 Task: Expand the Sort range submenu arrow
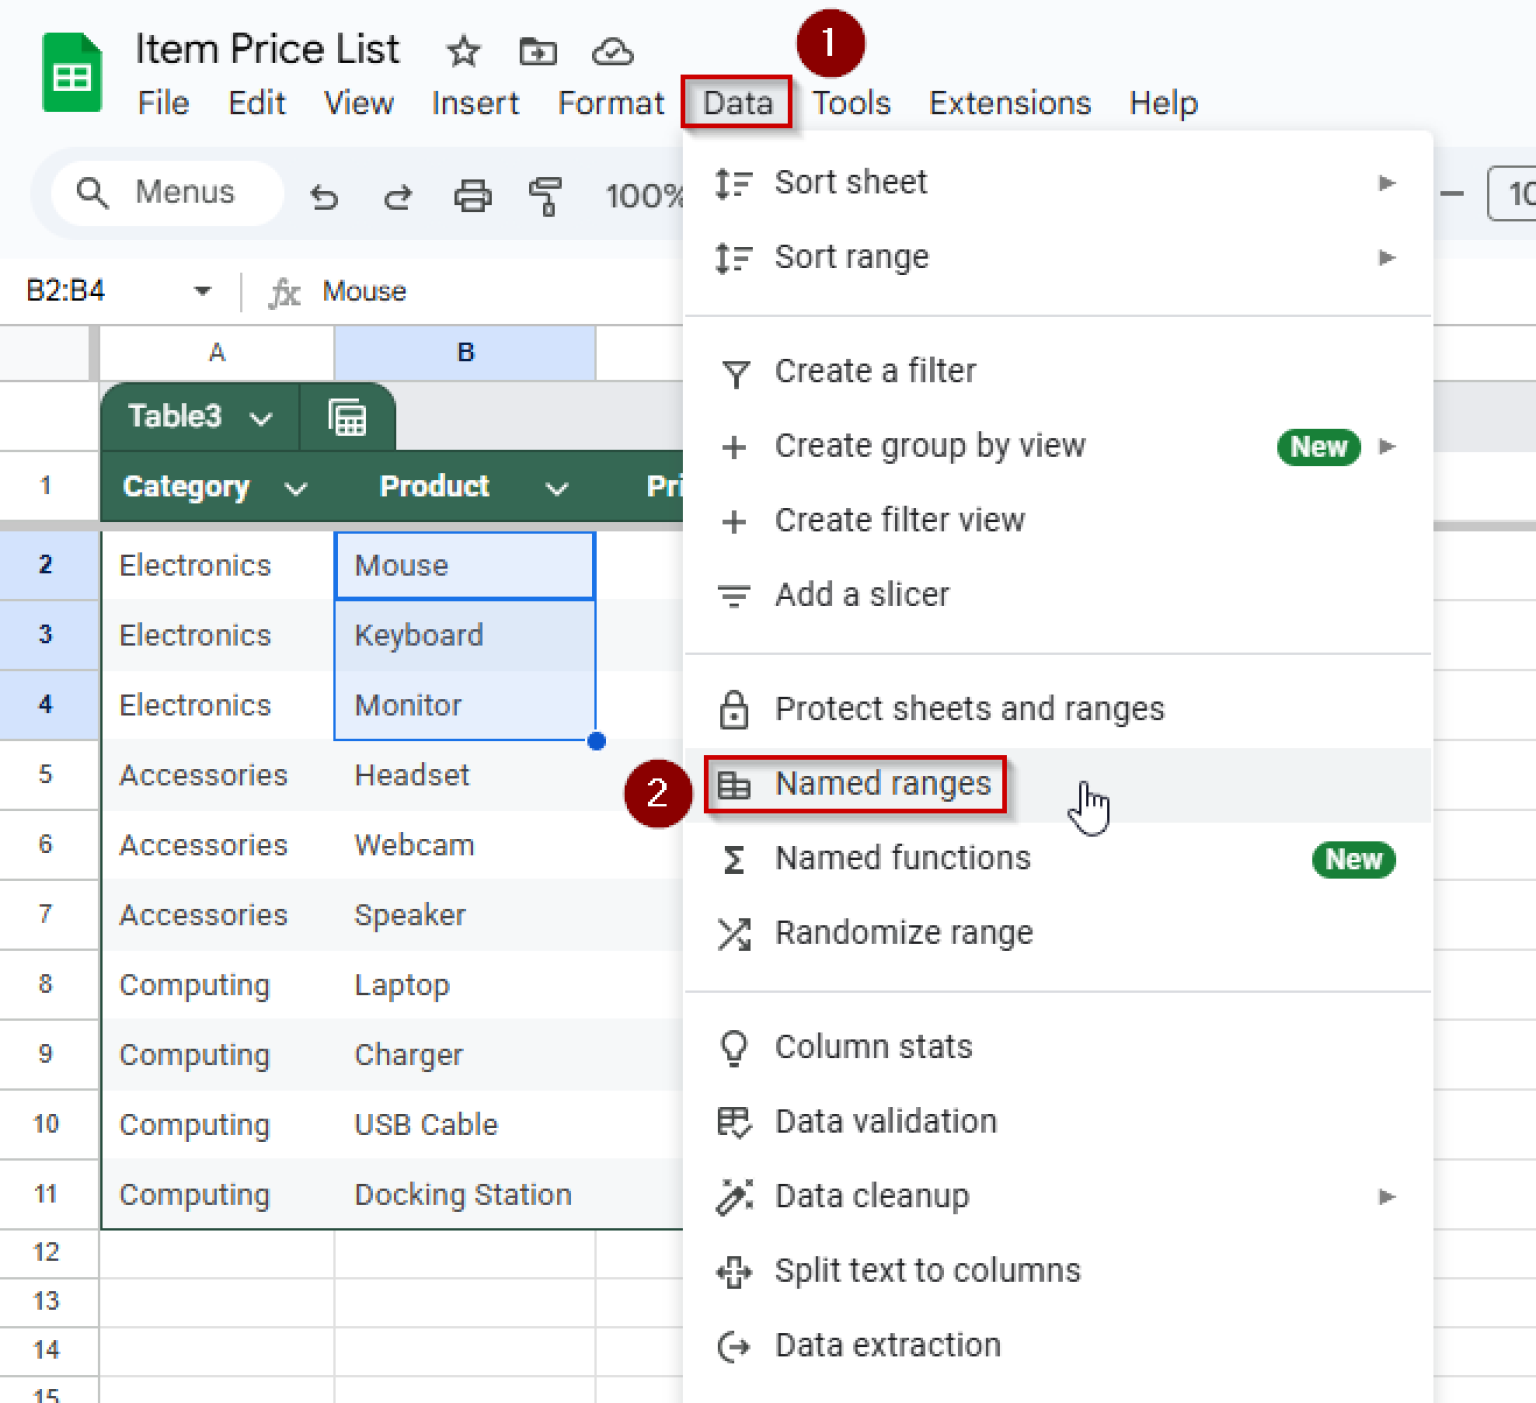[1387, 257]
